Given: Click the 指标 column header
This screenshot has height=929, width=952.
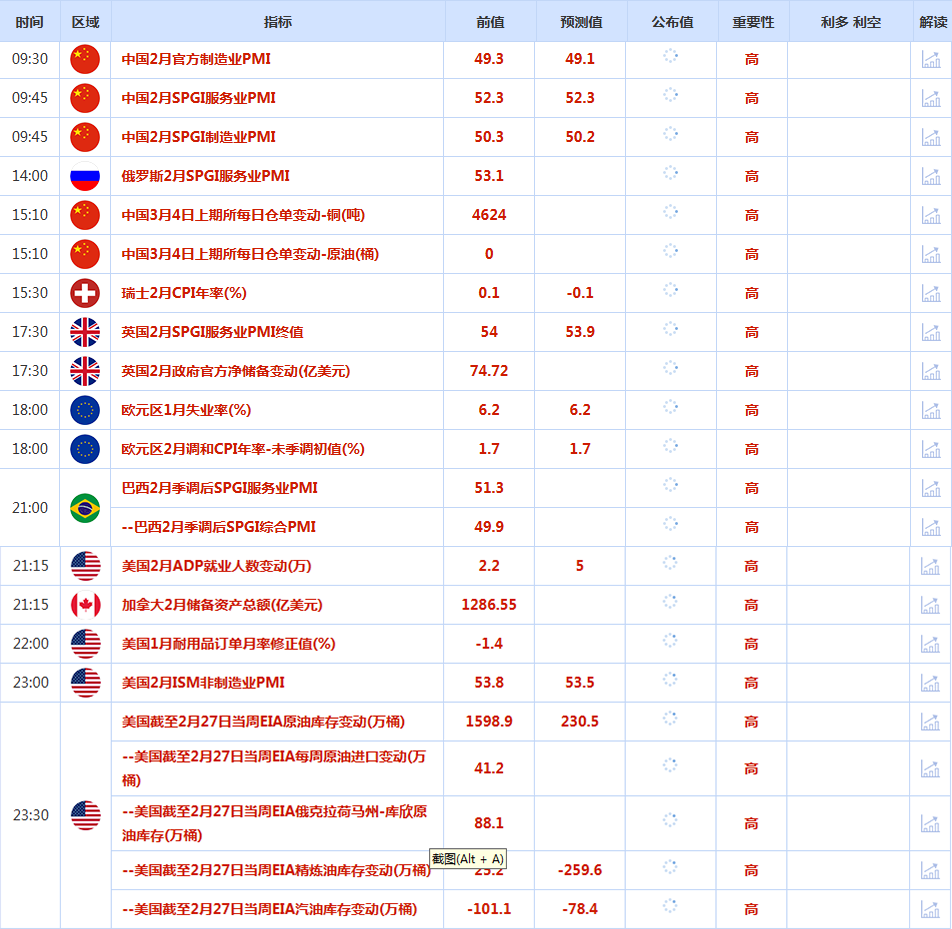Looking at the screenshot, I should (x=277, y=22).
